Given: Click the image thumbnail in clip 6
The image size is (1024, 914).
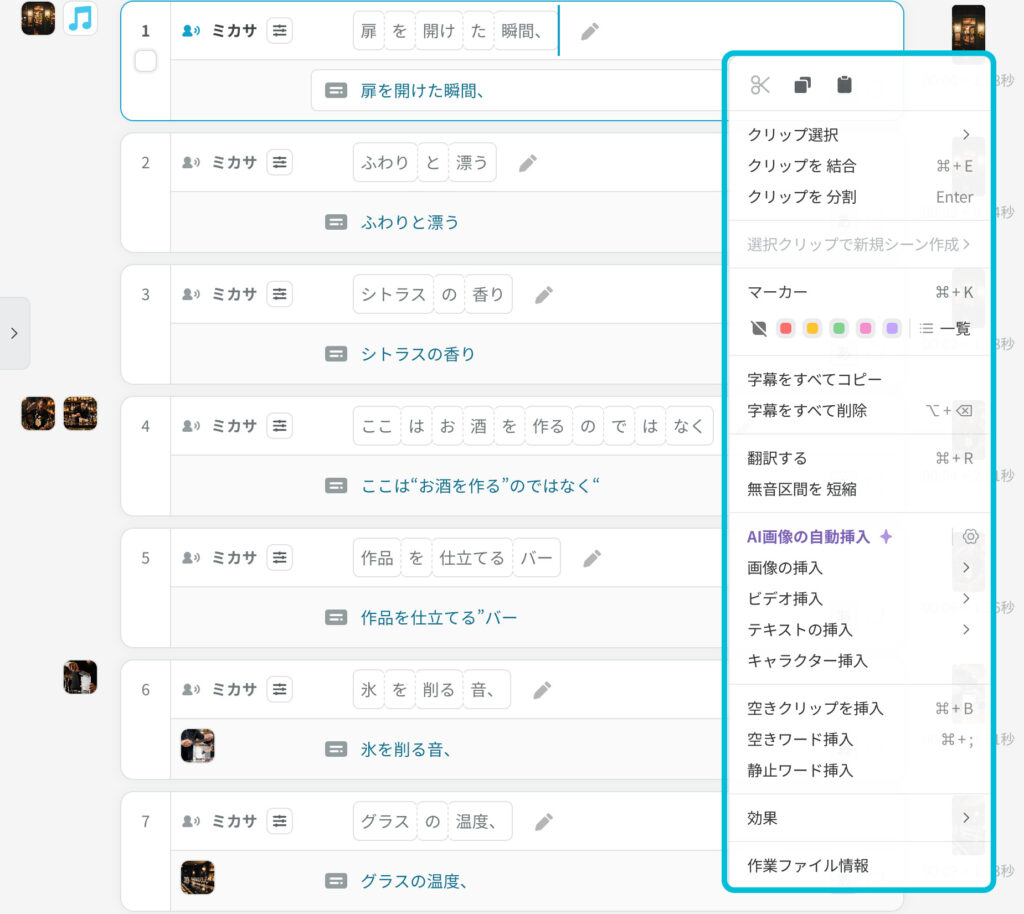Looking at the screenshot, I should 197,746.
